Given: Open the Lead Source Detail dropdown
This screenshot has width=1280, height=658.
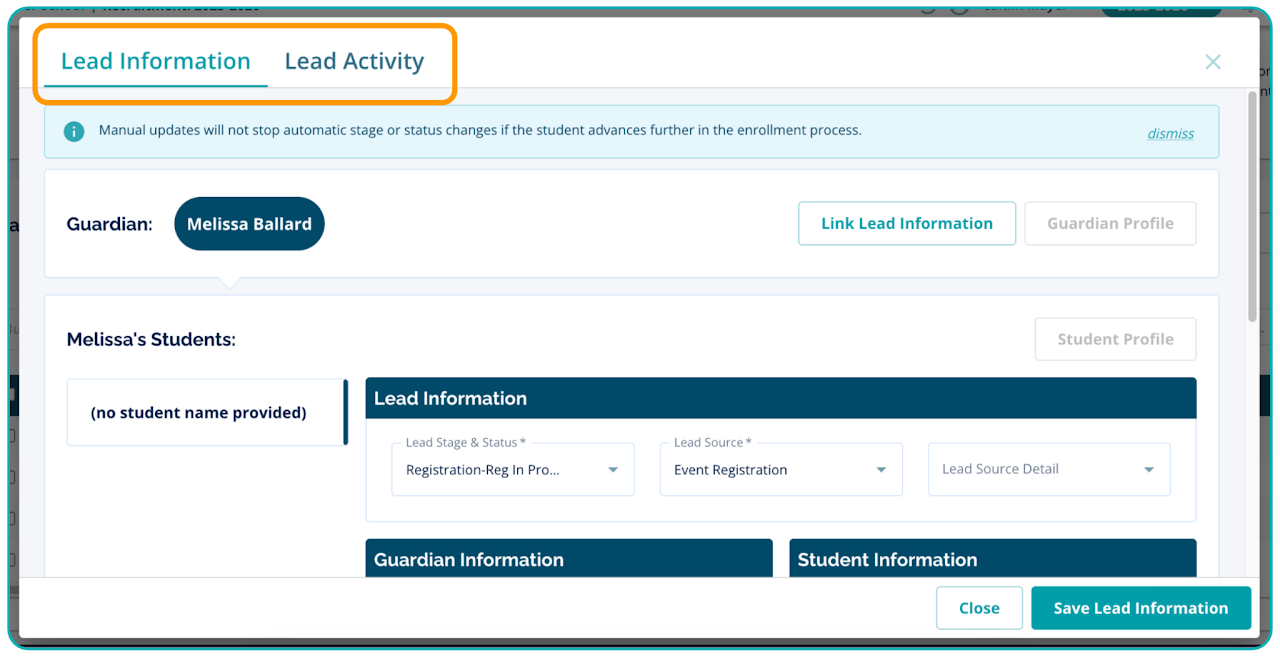Looking at the screenshot, I should click(1048, 470).
